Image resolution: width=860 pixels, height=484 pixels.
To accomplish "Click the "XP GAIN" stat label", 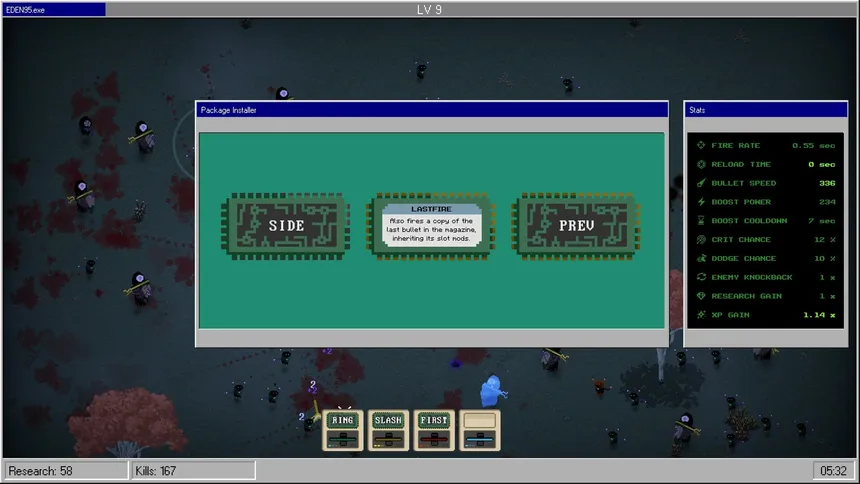I will click(731, 314).
